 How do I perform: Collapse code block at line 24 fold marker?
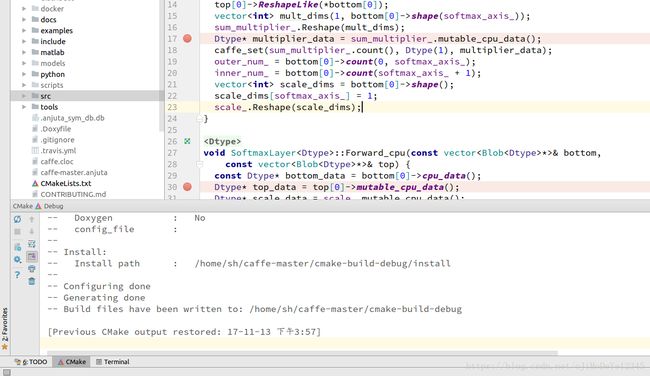click(x=199, y=119)
